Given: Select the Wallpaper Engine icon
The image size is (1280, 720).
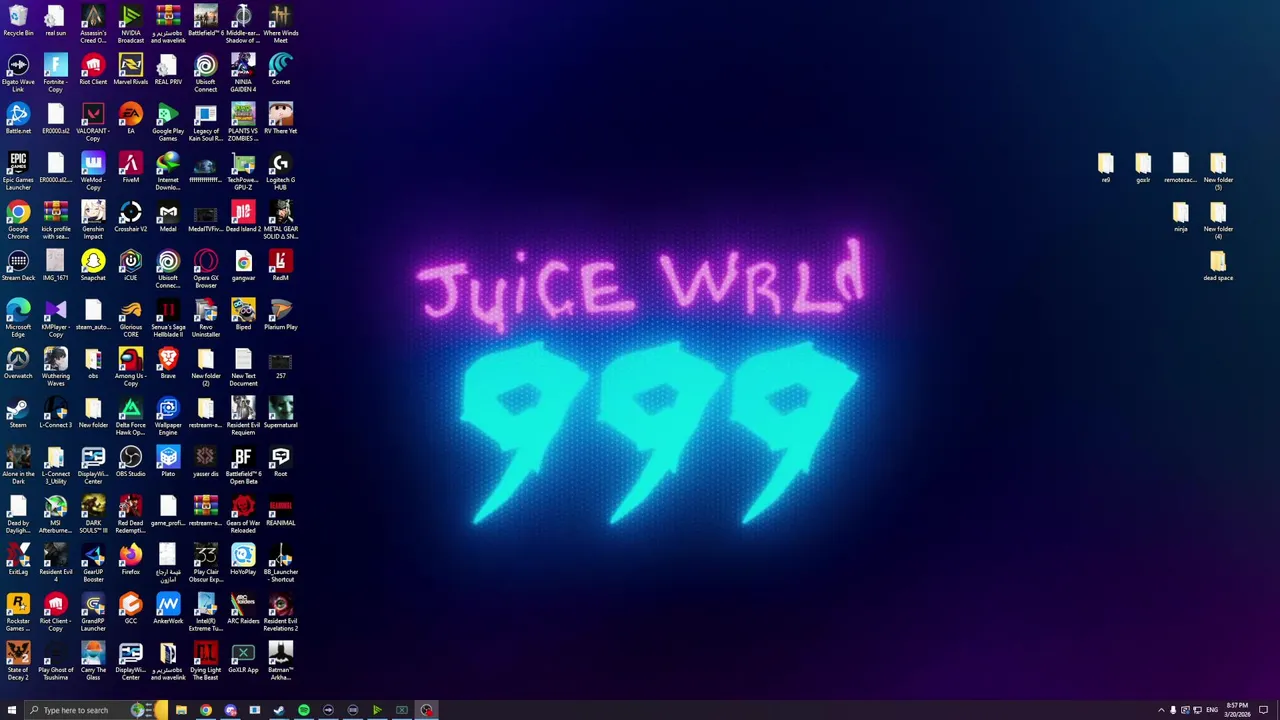Looking at the screenshot, I should pyautogui.click(x=168, y=416).
